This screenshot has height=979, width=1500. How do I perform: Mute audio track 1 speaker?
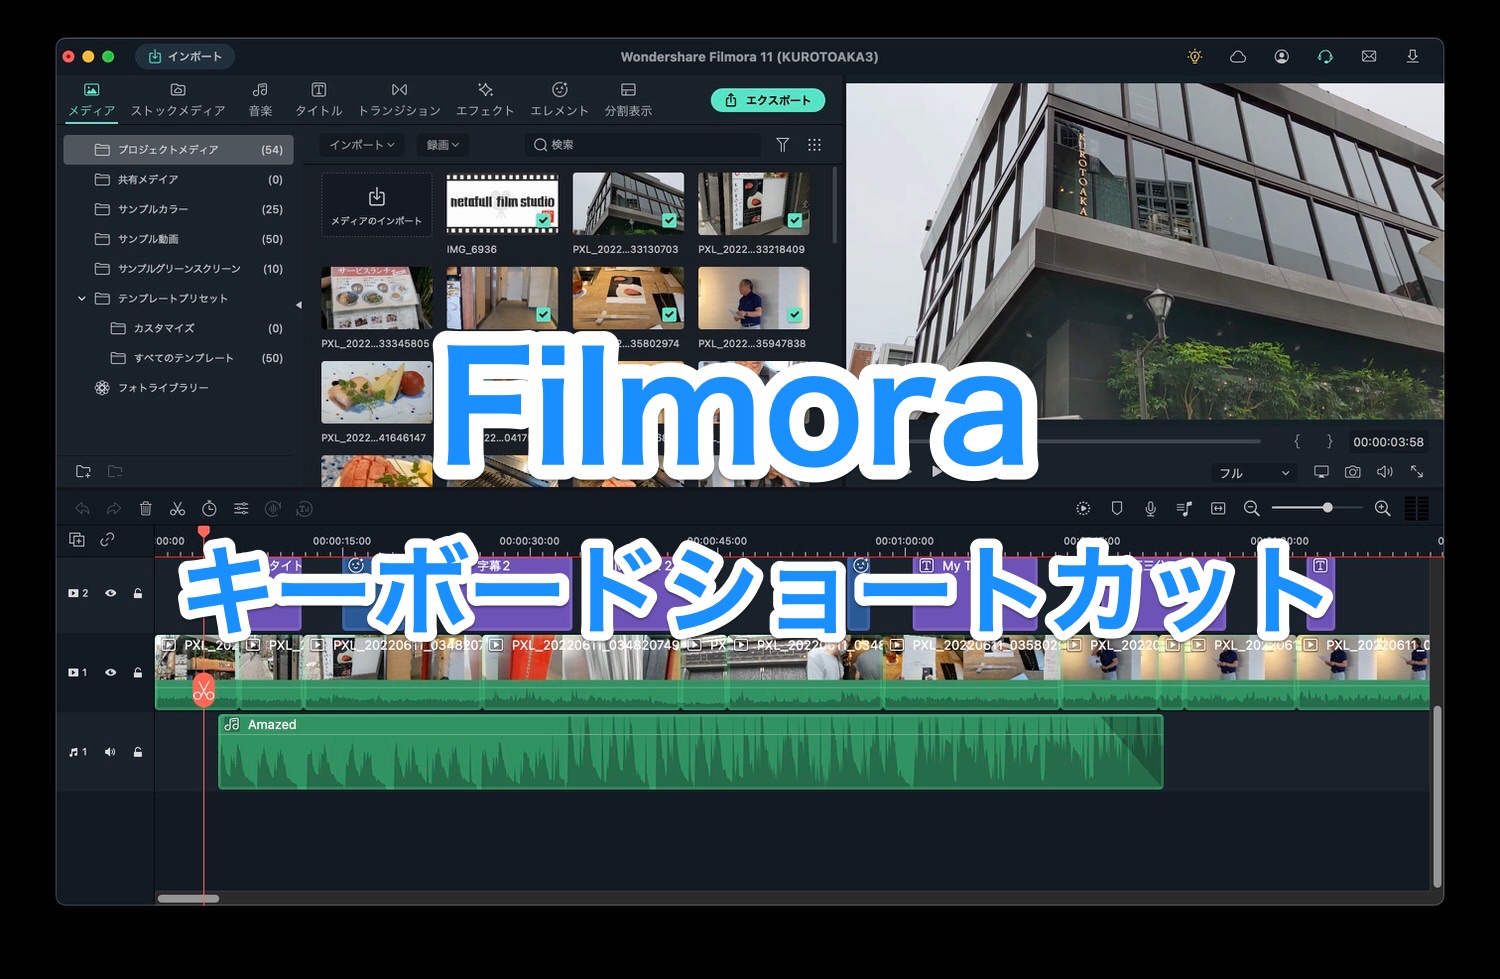click(x=111, y=752)
